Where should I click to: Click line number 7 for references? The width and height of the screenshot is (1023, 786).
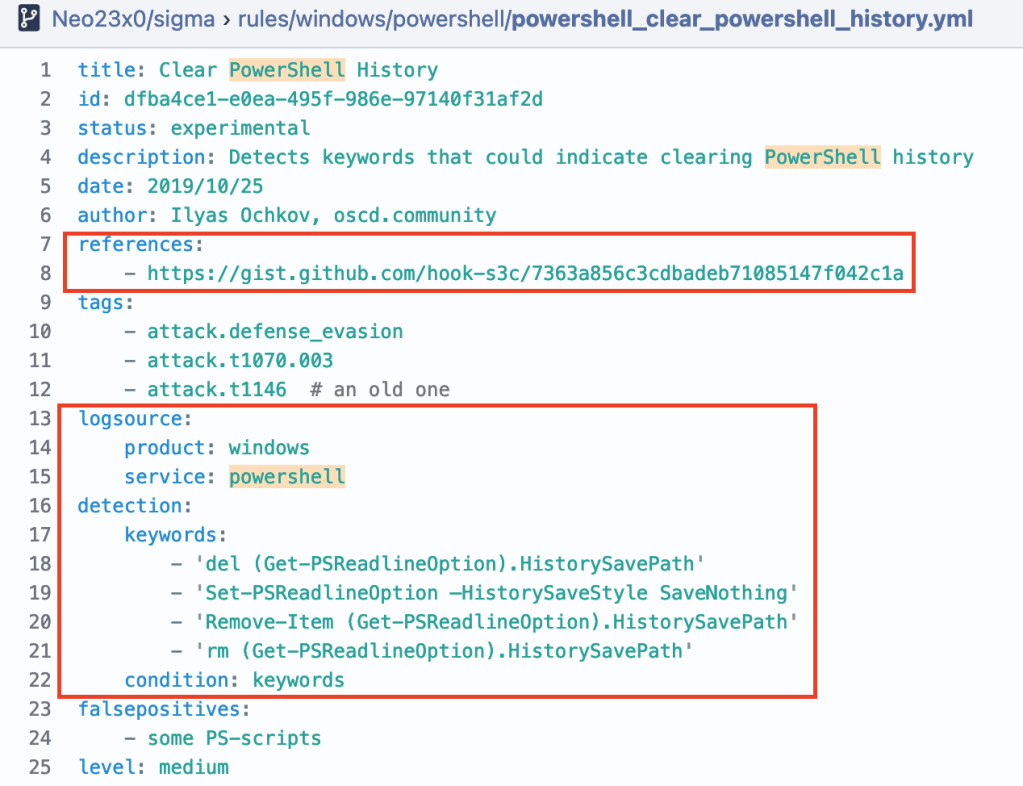[44, 245]
